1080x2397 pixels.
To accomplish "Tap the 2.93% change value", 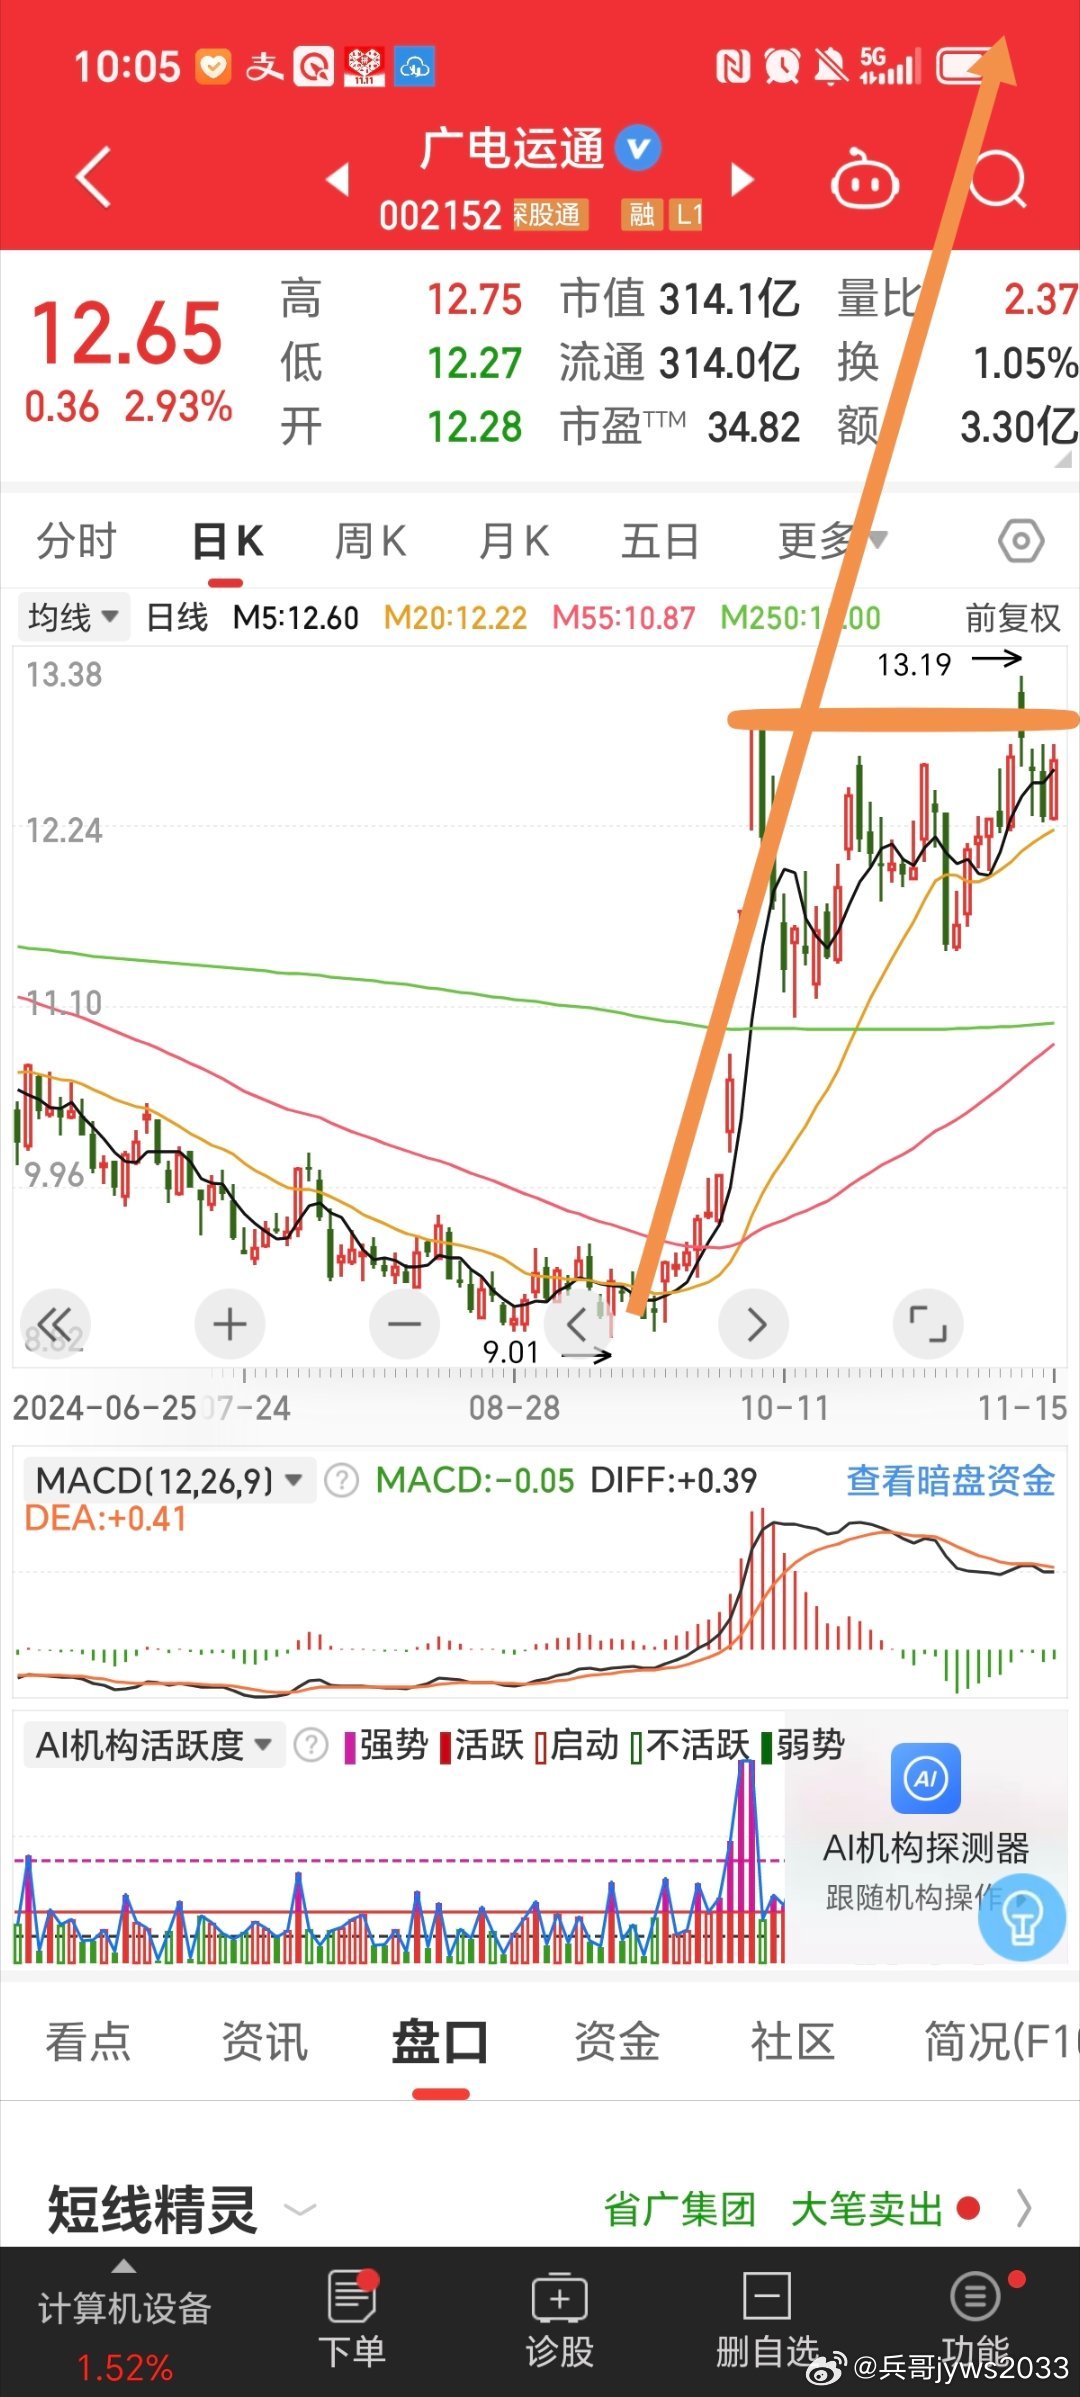I will pyautogui.click(x=179, y=407).
